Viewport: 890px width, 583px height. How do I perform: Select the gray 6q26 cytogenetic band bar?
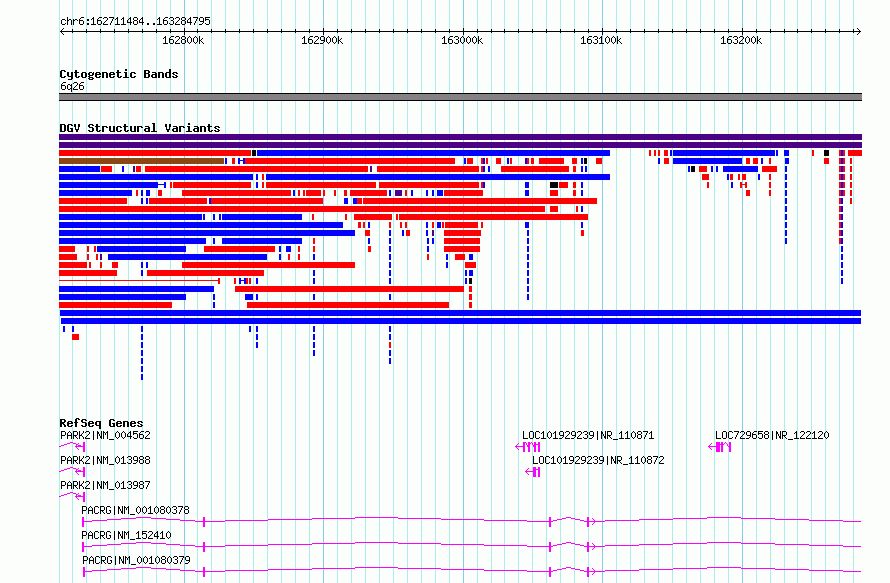point(460,97)
